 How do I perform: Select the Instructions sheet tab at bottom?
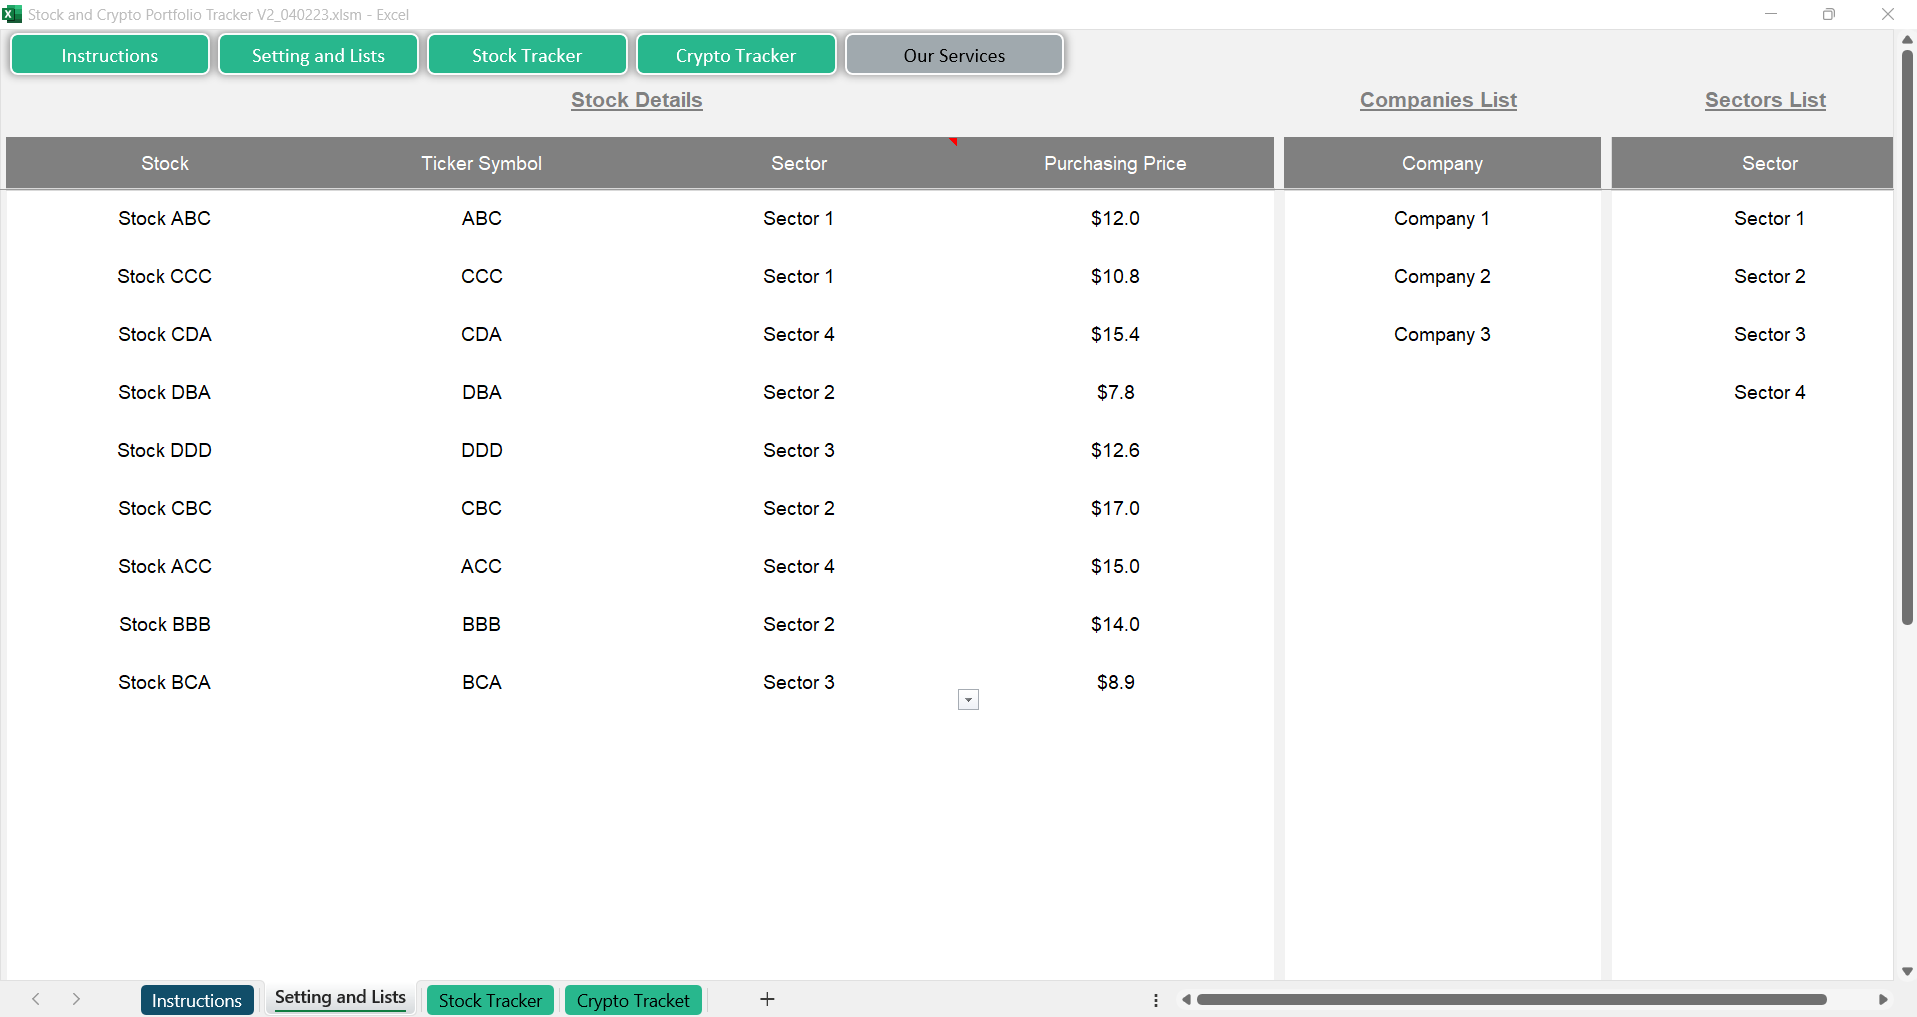tap(197, 1000)
